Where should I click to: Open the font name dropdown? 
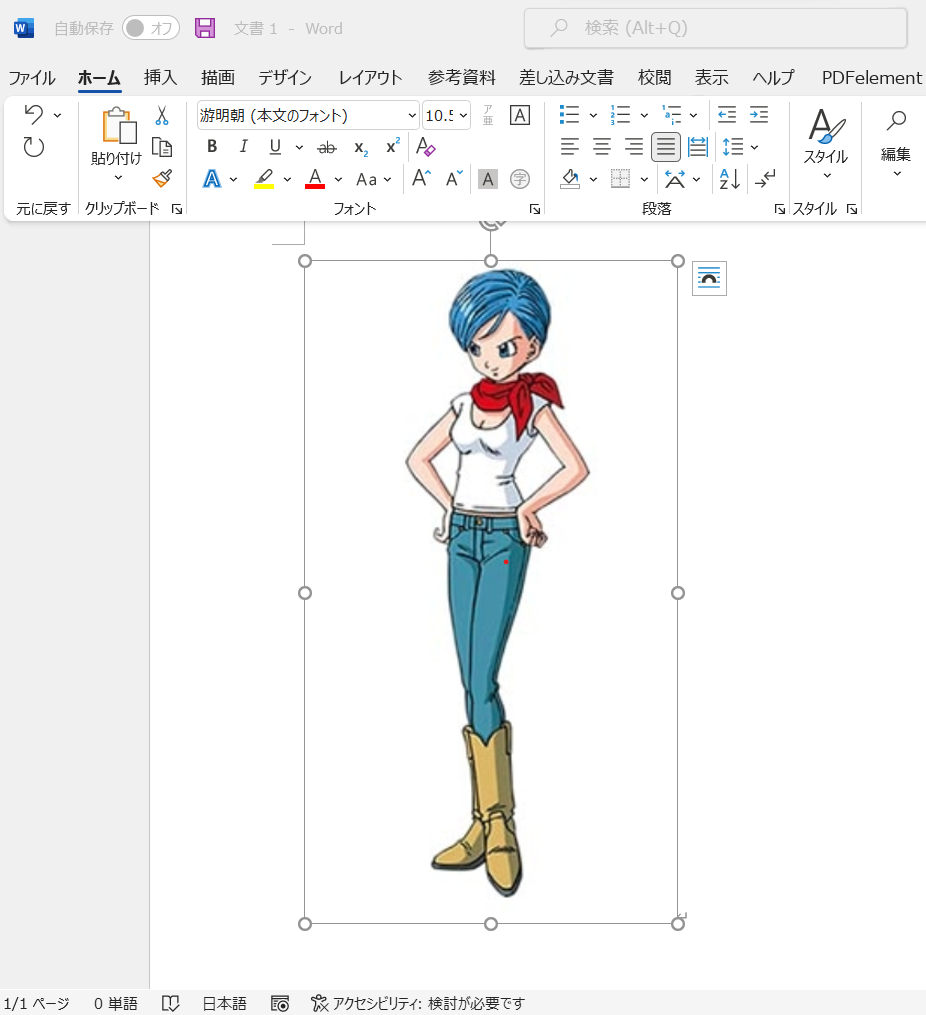click(x=412, y=116)
